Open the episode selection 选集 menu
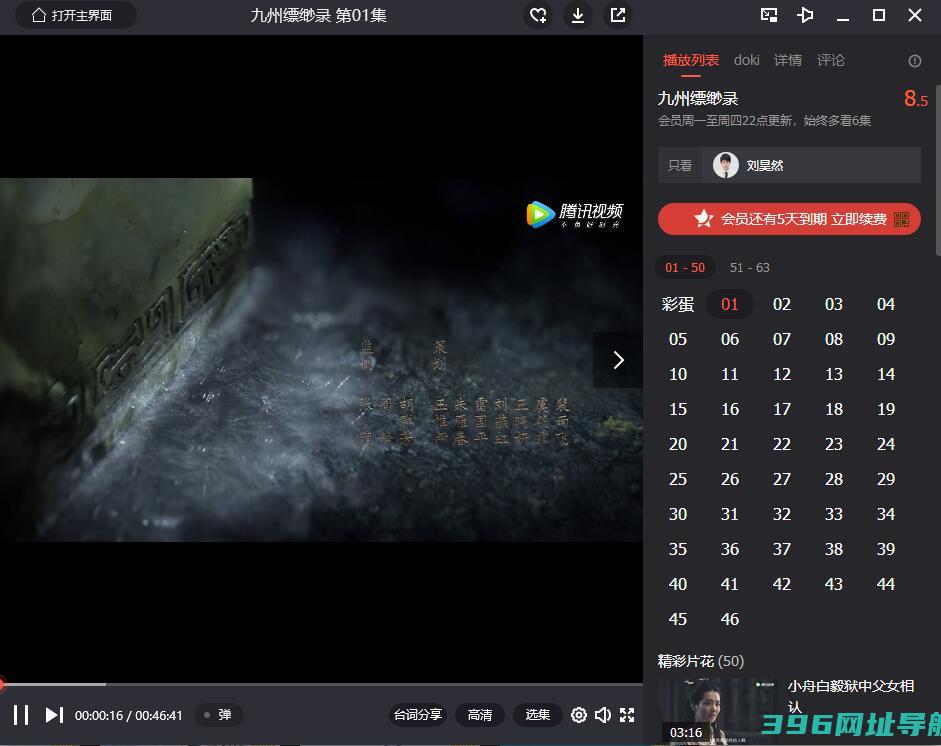The width and height of the screenshot is (941, 746). click(538, 715)
